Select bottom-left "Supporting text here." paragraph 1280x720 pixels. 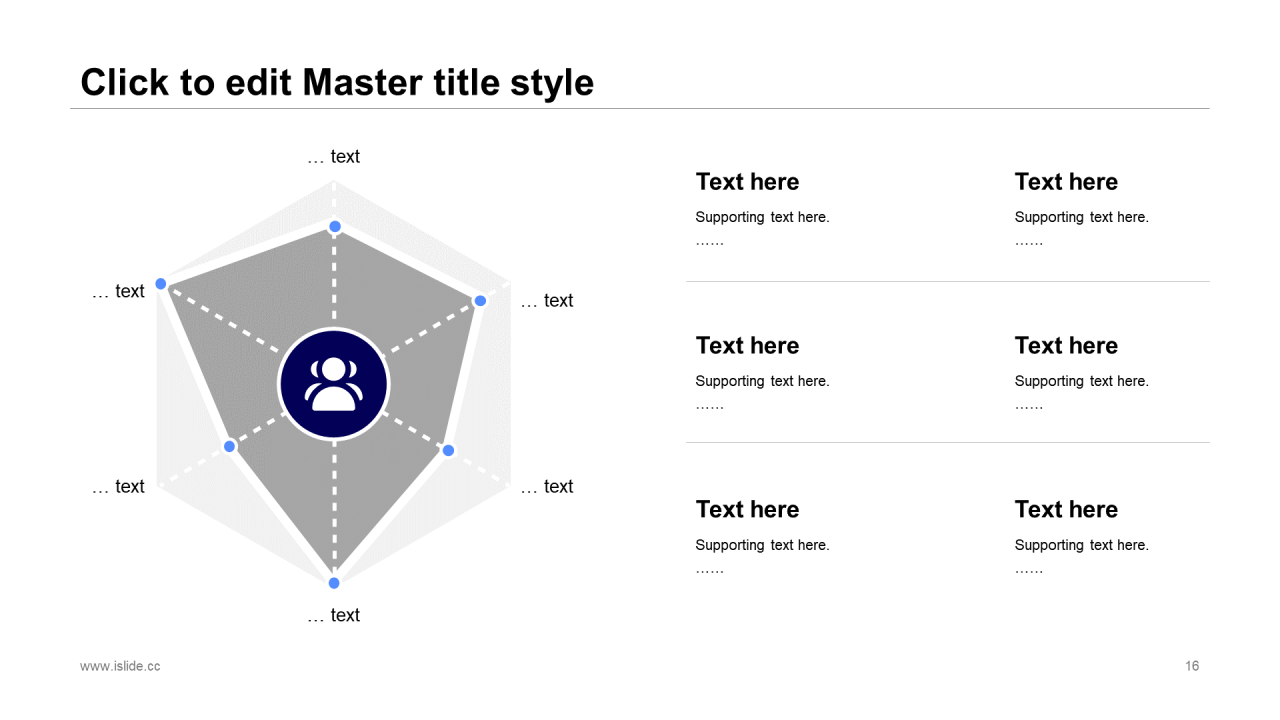pyautogui.click(x=762, y=545)
